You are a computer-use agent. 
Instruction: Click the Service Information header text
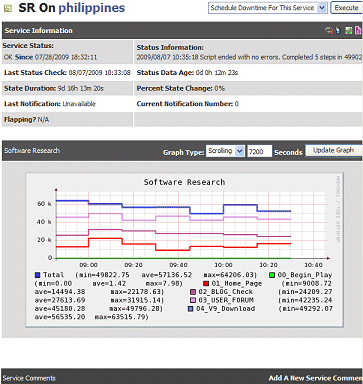click(38, 30)
